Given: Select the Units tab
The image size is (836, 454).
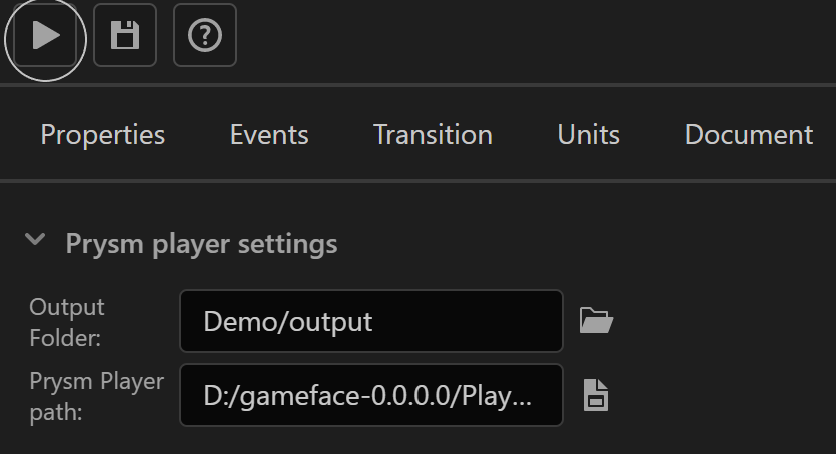Looking at the screenshot, I should click(589, 134).
